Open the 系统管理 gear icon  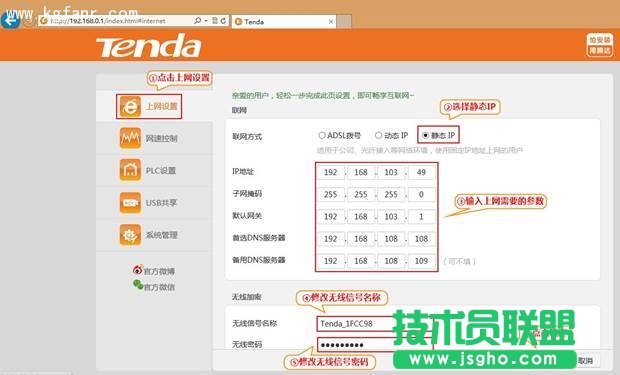(130, 235)
